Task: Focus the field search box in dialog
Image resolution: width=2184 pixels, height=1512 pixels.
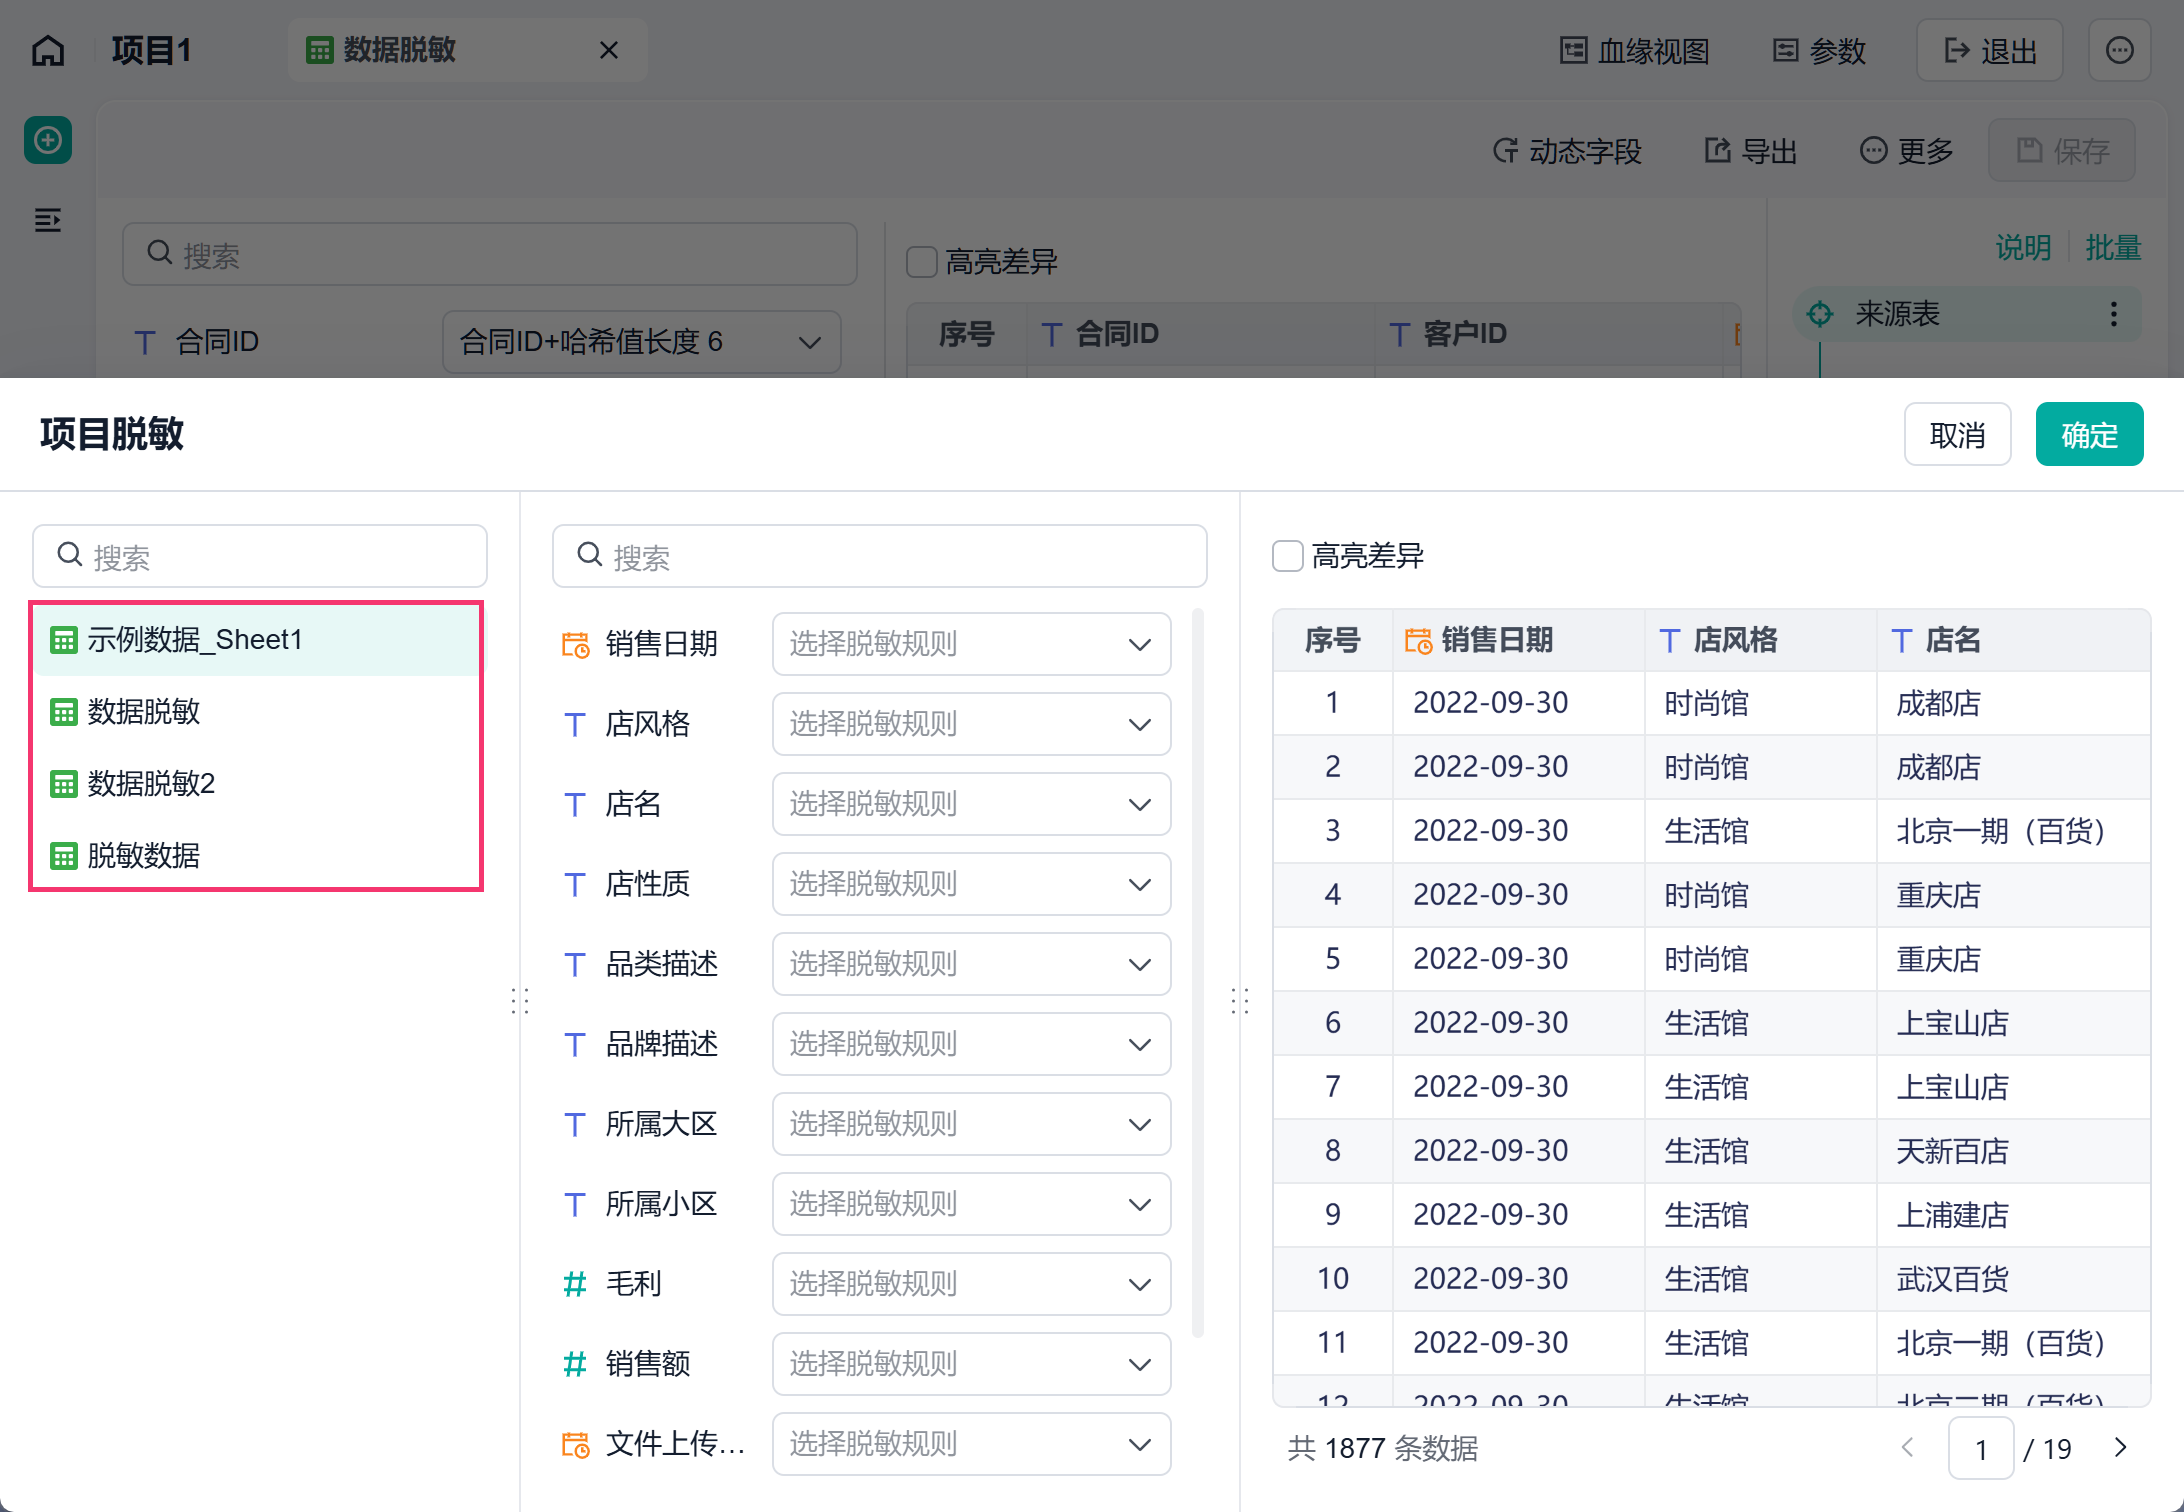Action: click(x=879, y=556)
